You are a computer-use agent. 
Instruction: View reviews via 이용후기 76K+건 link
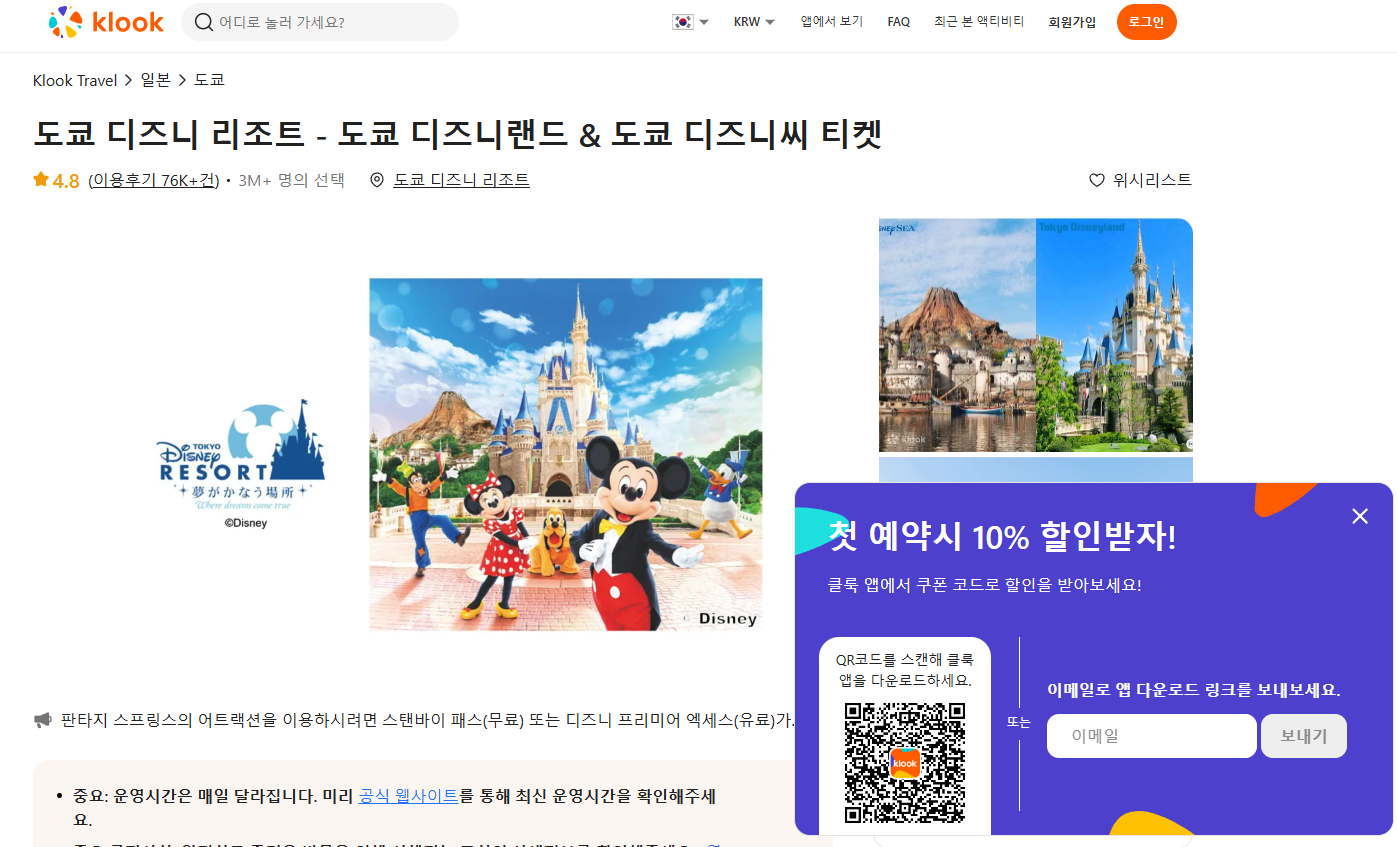point(153,180)
